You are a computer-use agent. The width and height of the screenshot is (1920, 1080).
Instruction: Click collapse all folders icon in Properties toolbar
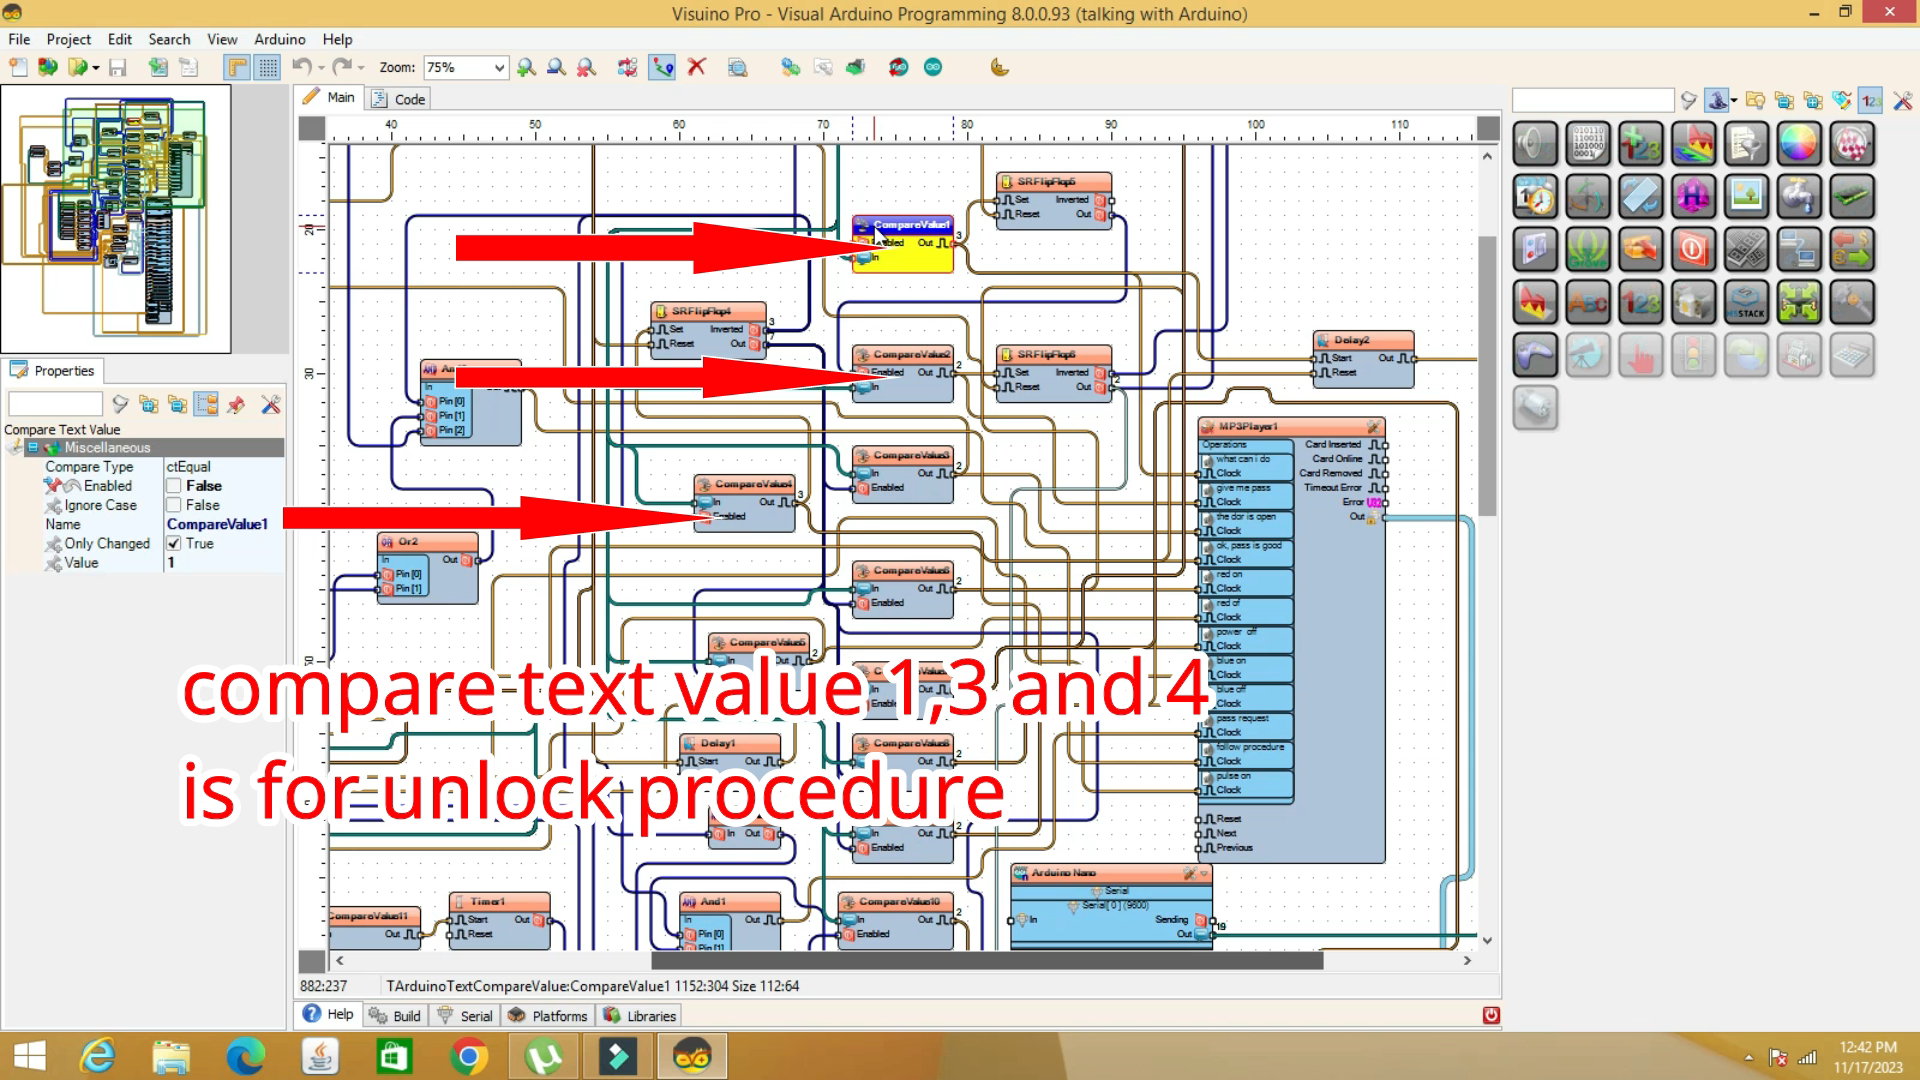pos(178,404)
